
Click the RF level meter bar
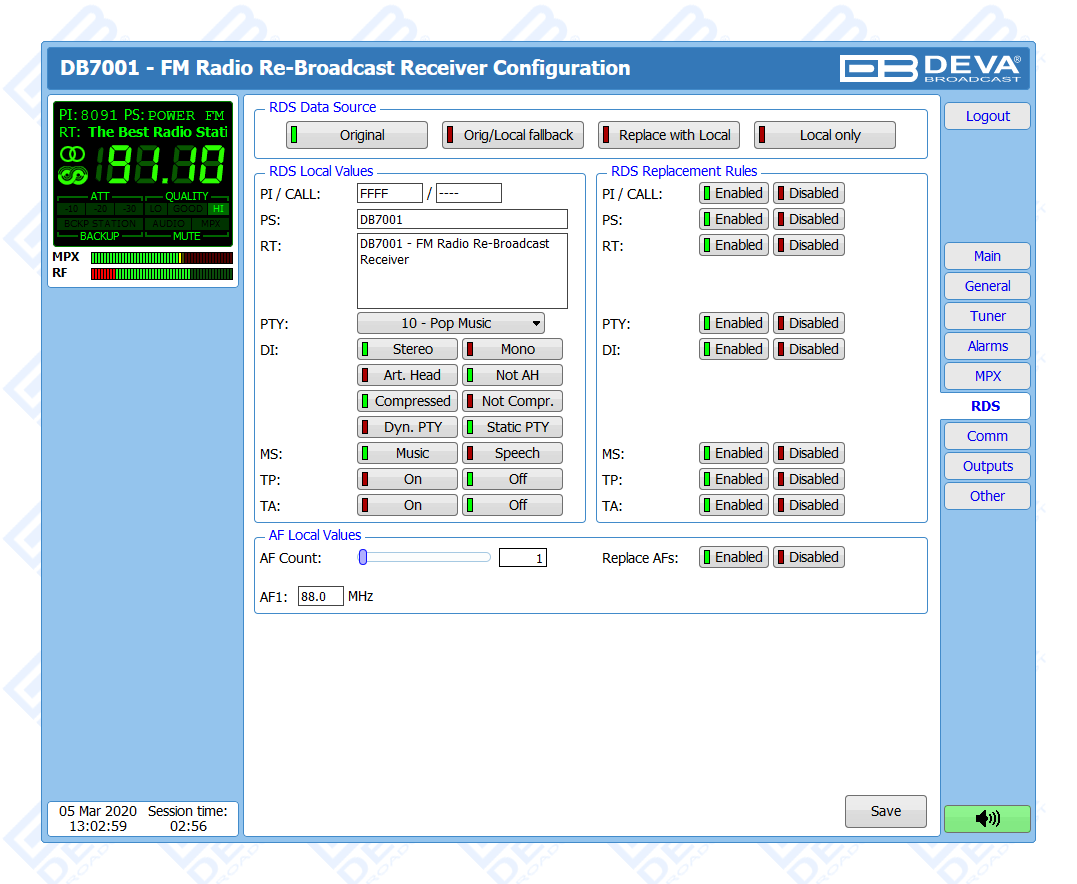[x=161, y=274]
